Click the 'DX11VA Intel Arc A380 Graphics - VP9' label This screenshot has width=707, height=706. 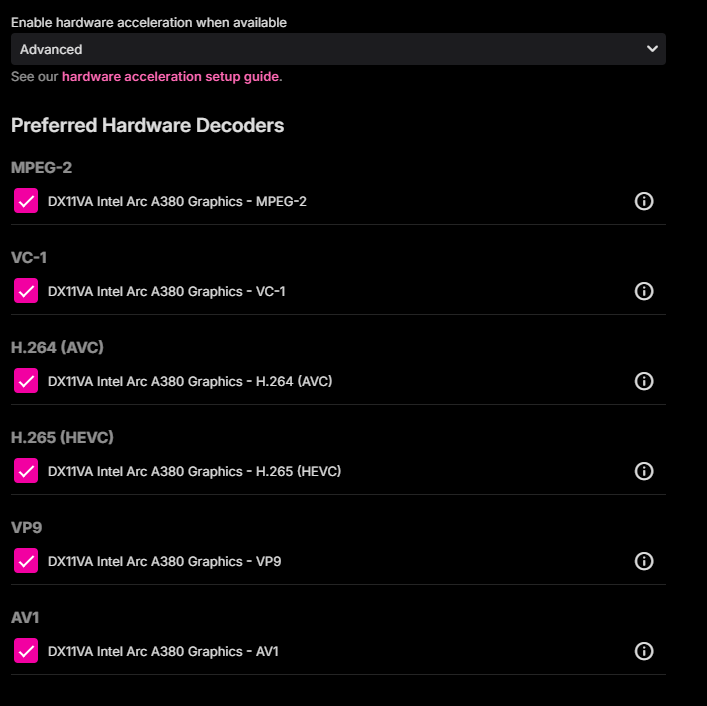coord(165,561)
